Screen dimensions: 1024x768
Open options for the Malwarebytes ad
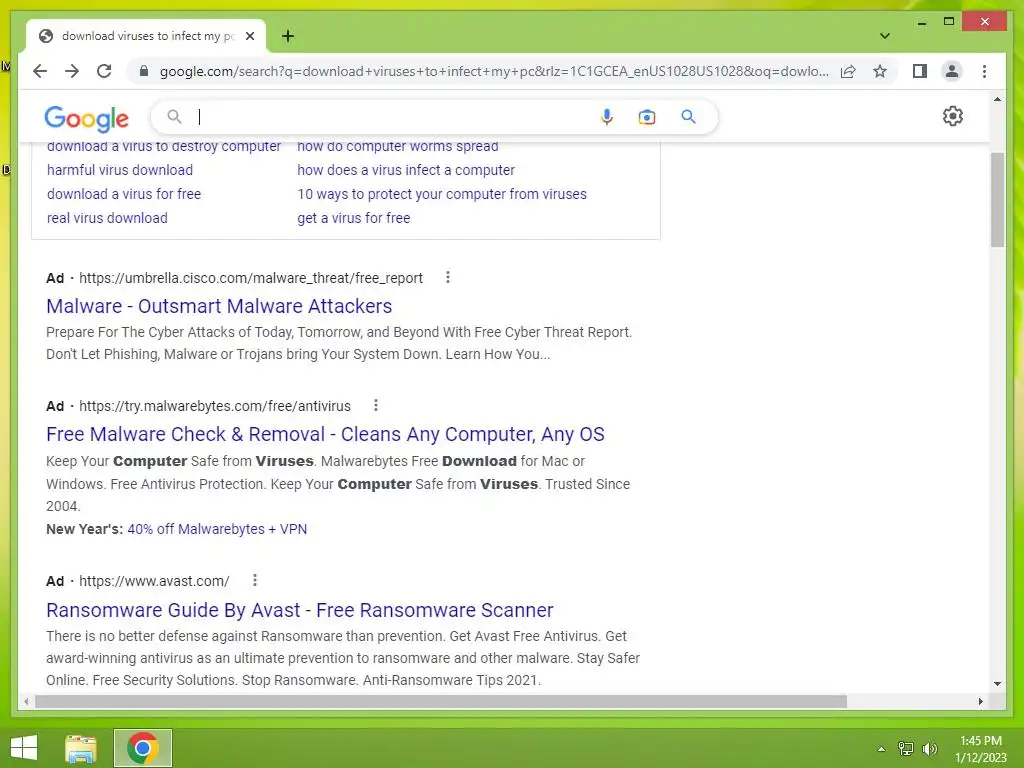click(376, 406)
